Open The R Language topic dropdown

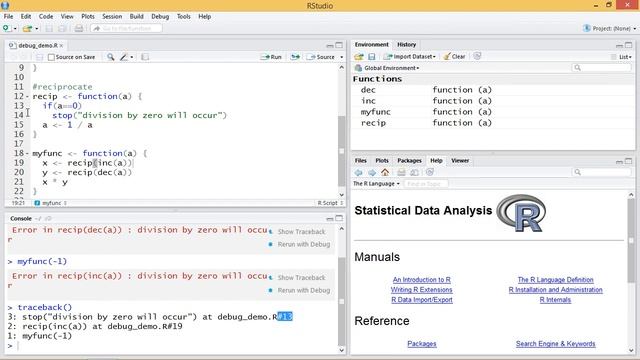[x=376, y=184]
